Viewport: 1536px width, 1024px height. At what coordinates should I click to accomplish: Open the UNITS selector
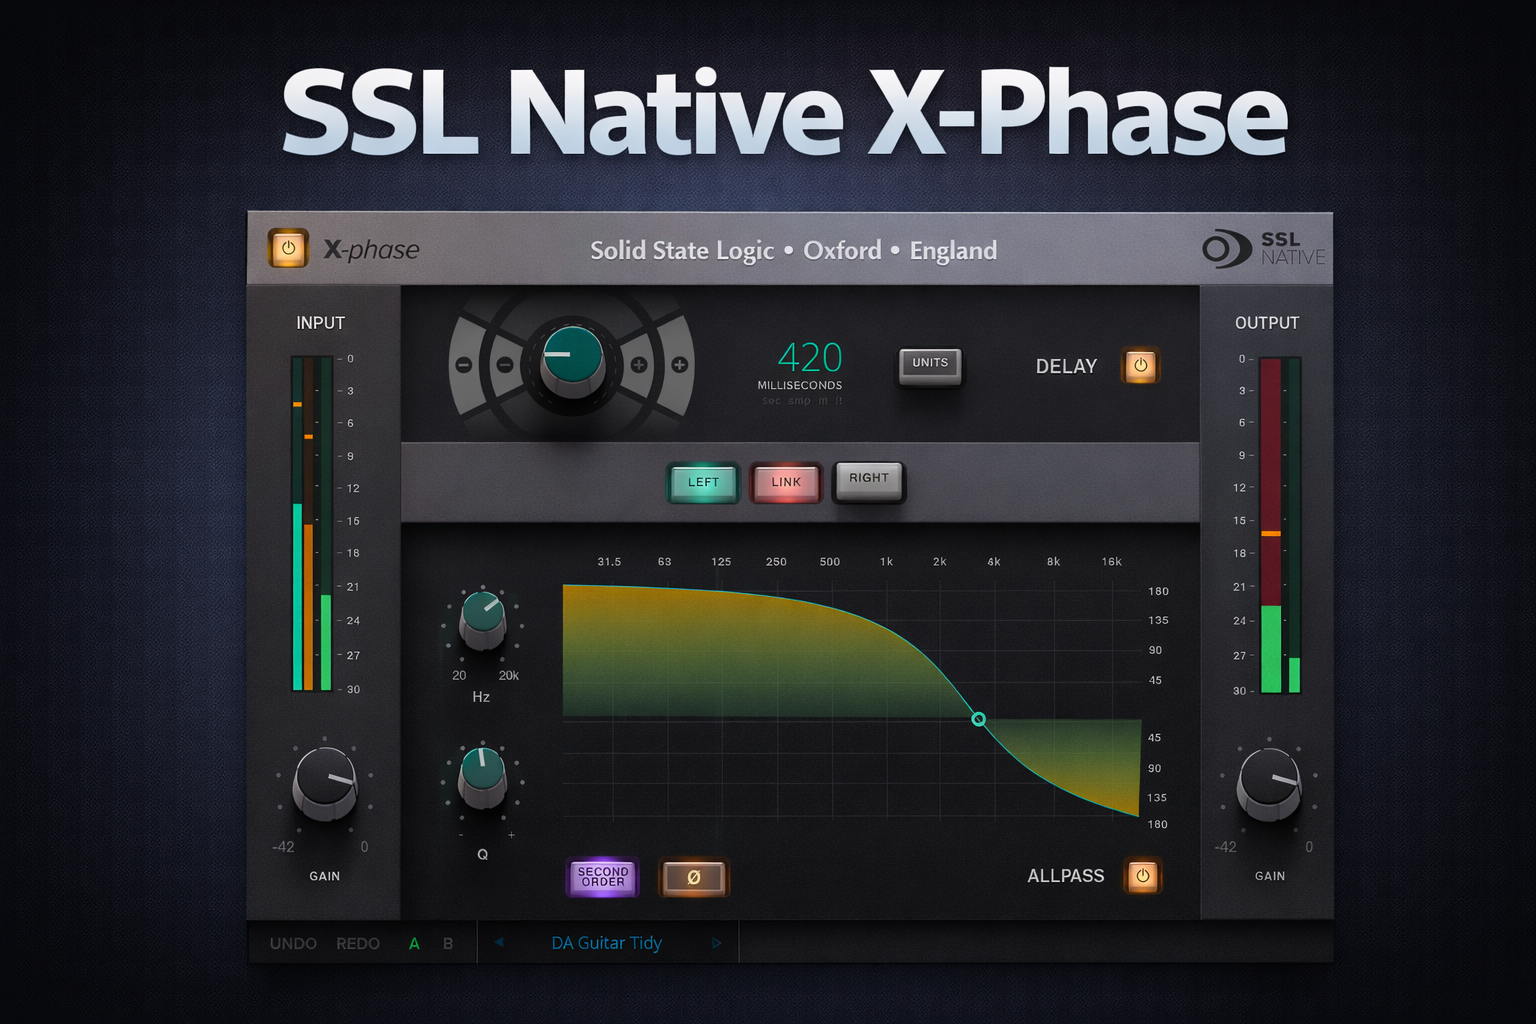click(x=929, y=365)
